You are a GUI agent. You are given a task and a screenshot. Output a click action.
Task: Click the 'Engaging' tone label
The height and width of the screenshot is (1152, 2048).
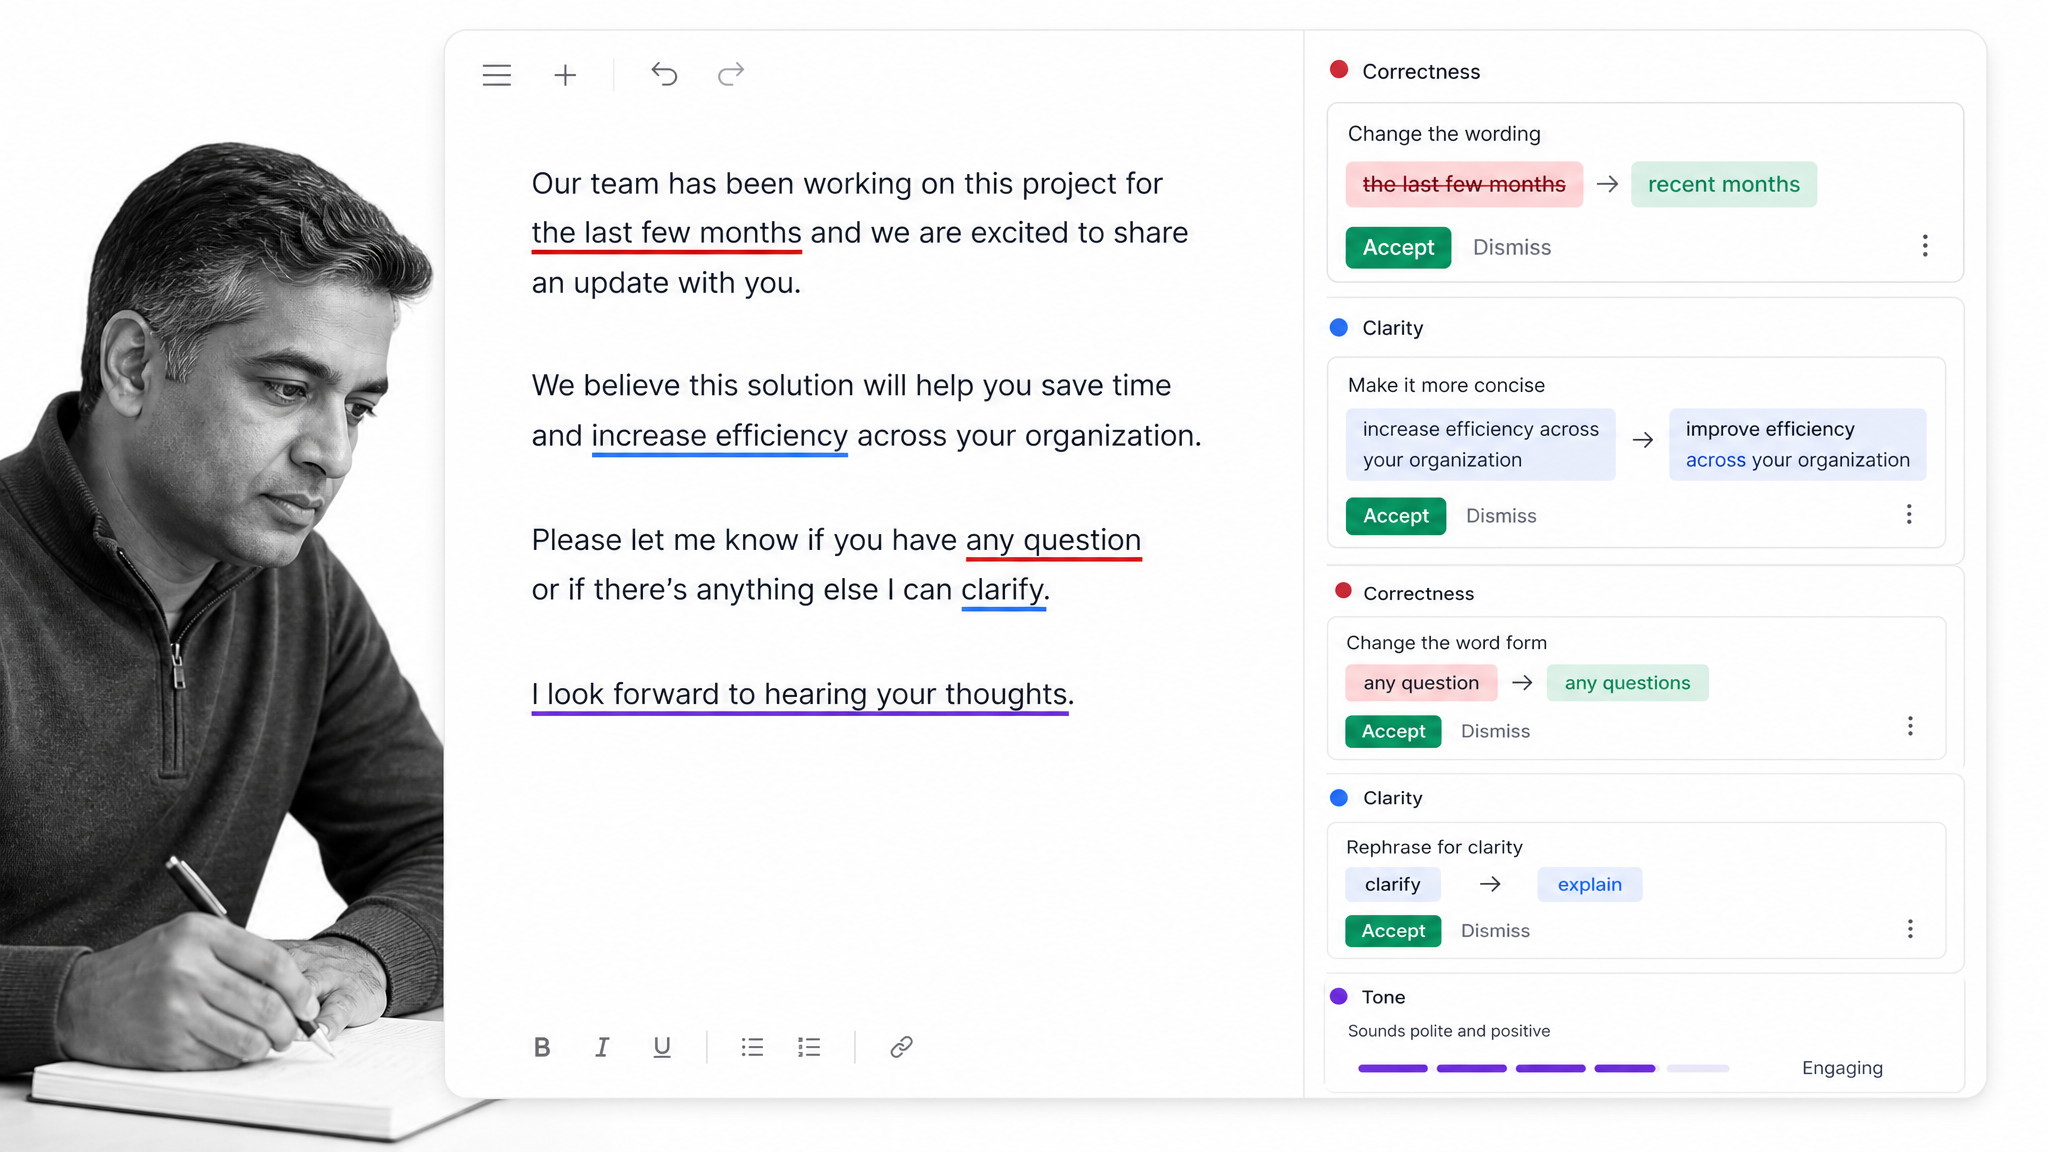1842,1068
